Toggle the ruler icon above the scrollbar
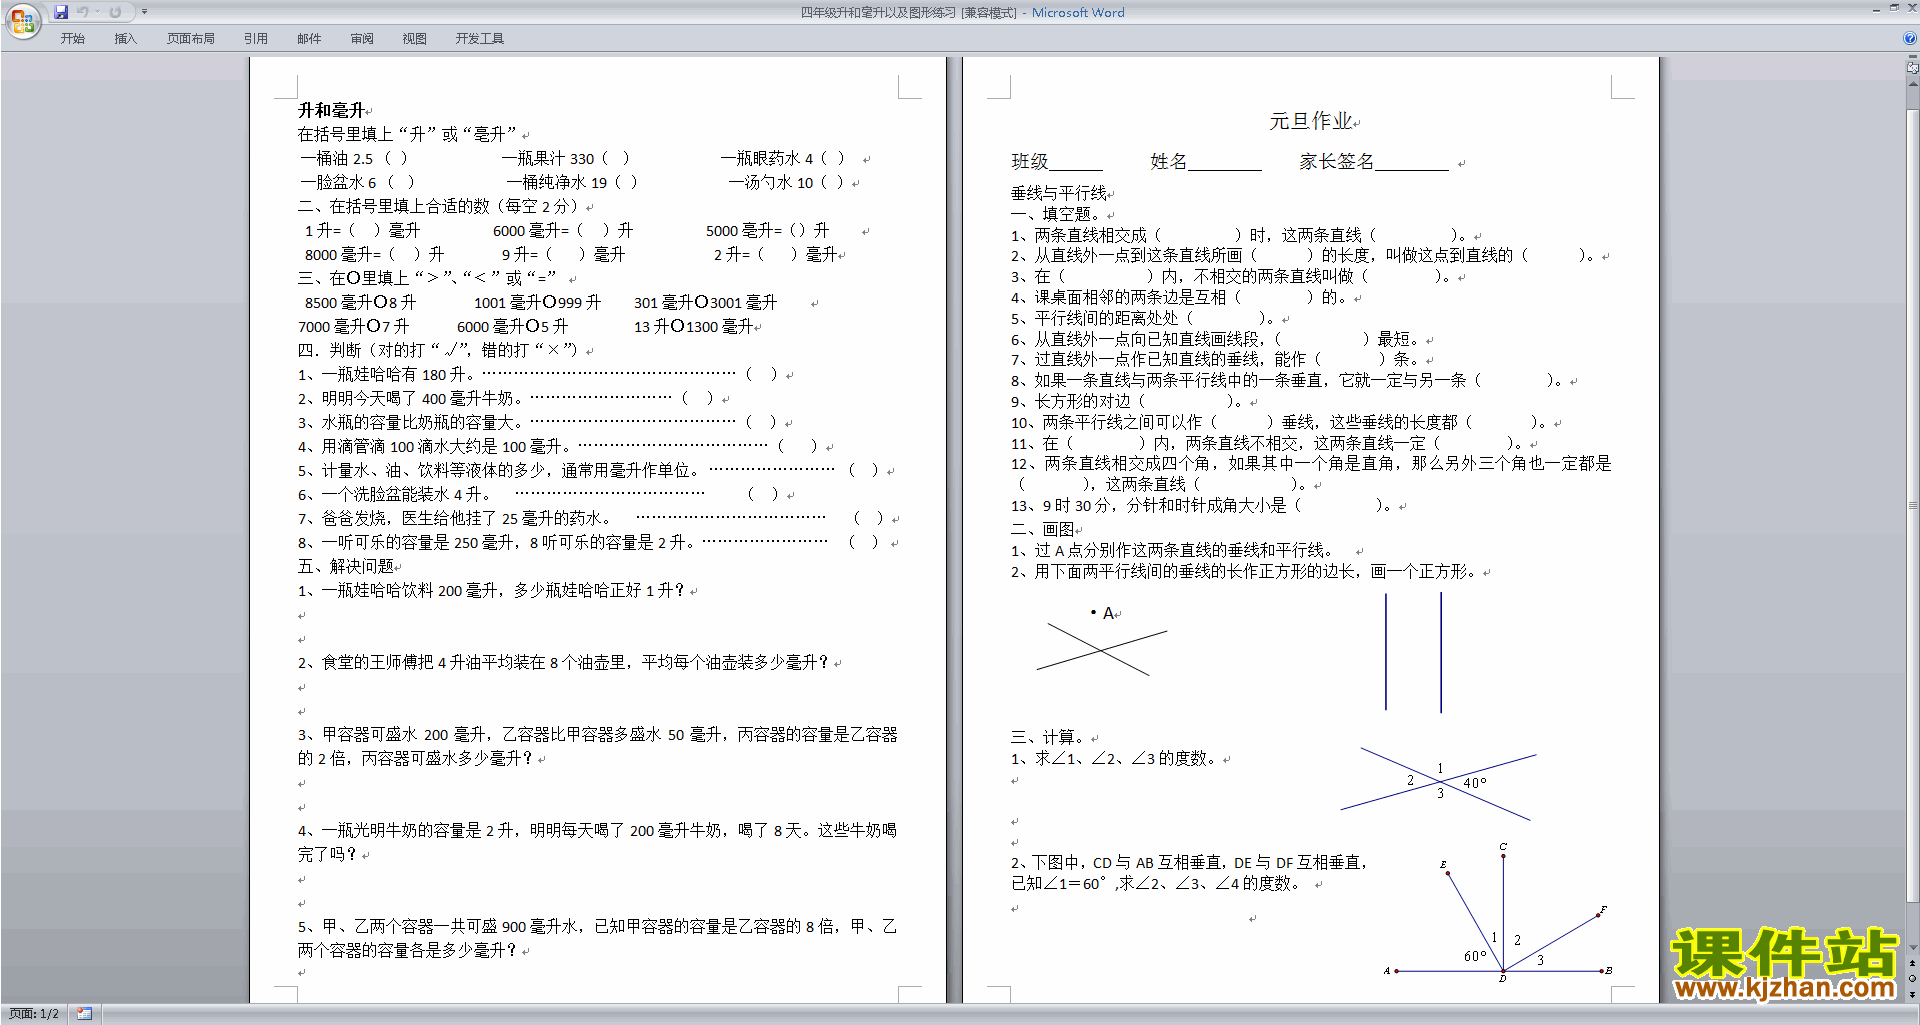This screenshot has height=1025, width=1920. 1913,68
